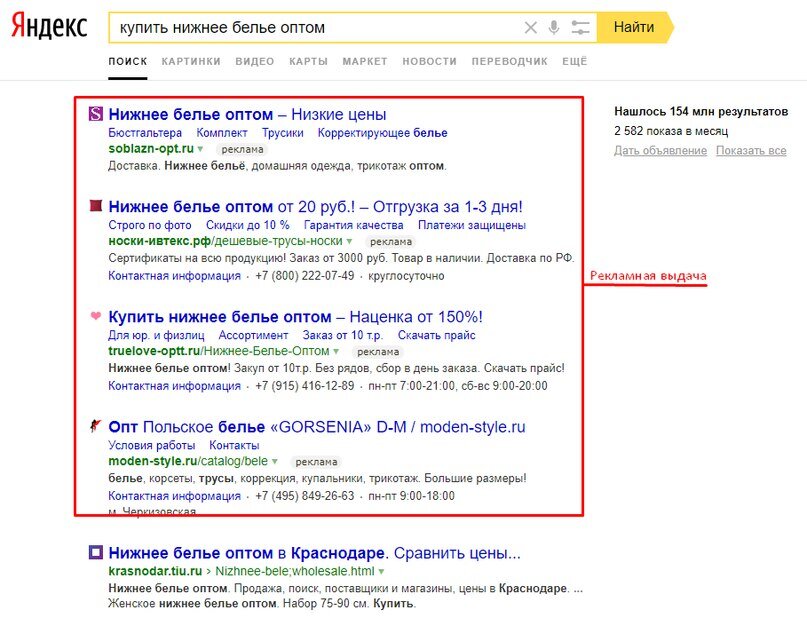Open the truelove-optt.ru green URL
The height and width of the screenshot is (618, 807).
pos(219,351)
